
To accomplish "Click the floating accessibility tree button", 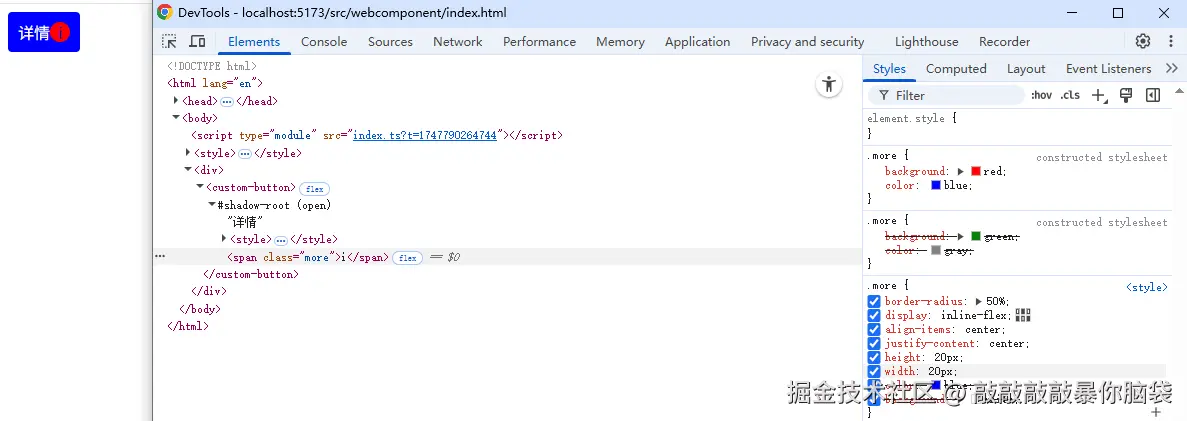I will [x=829, y=84].
